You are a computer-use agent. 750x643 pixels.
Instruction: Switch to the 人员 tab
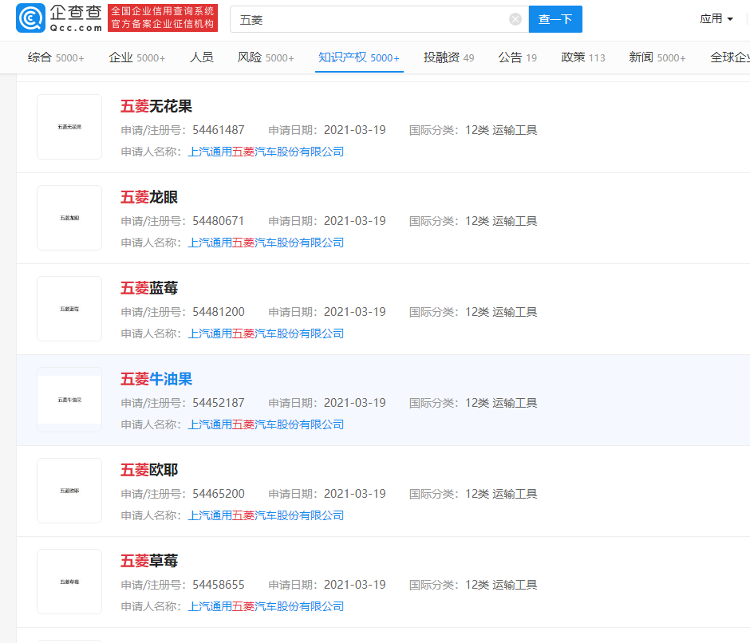pyautogui.click(x=201, y=57)
